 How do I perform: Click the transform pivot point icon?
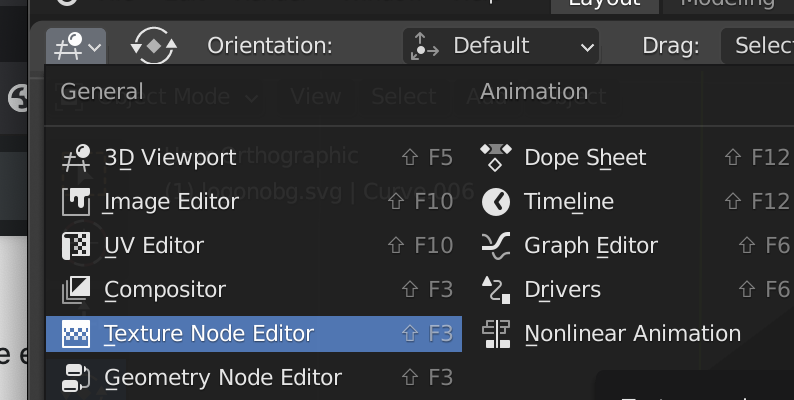point(153,46)
